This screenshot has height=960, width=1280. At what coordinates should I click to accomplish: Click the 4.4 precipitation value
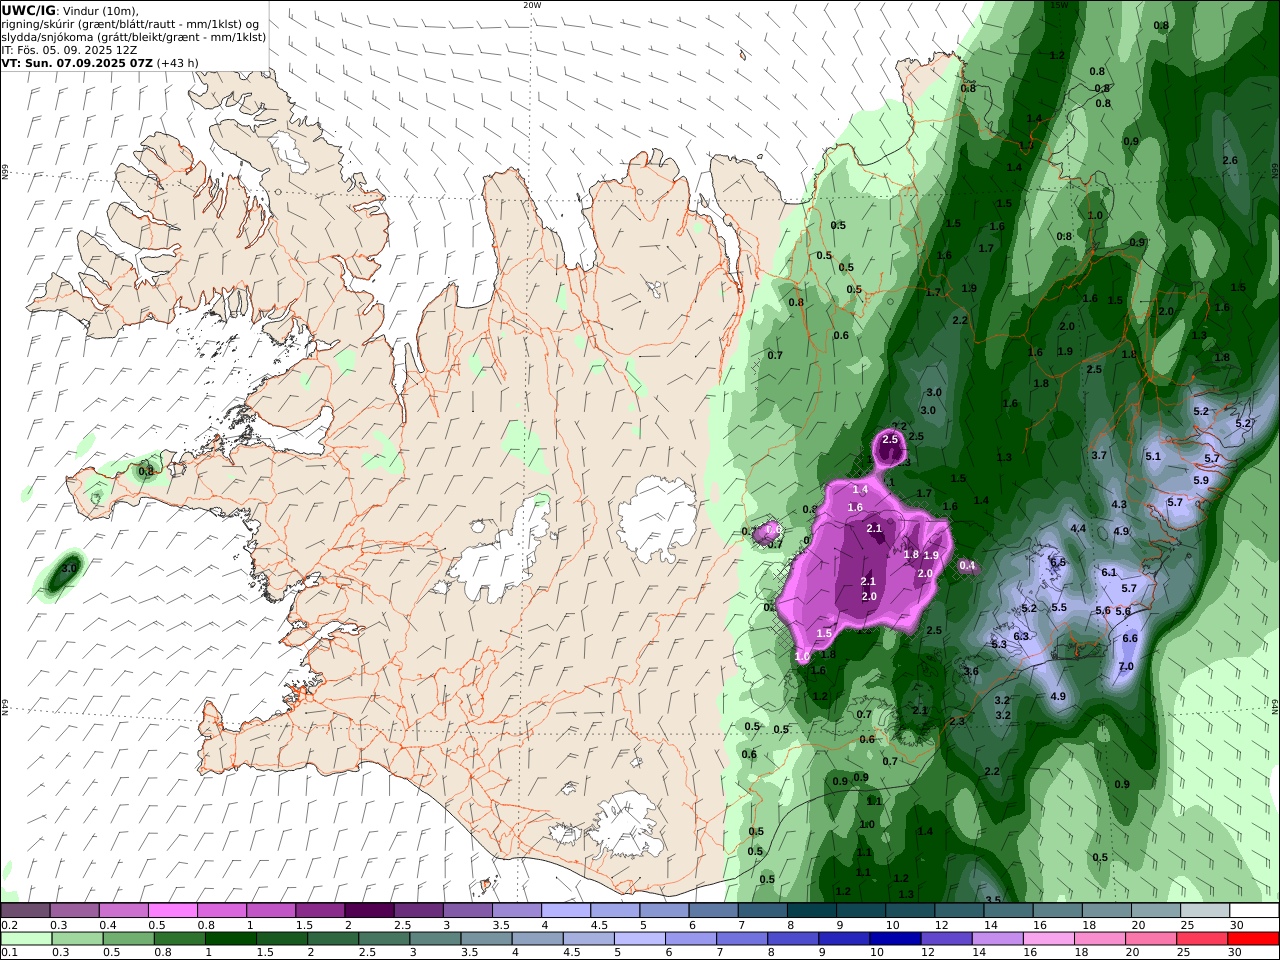1078,529
